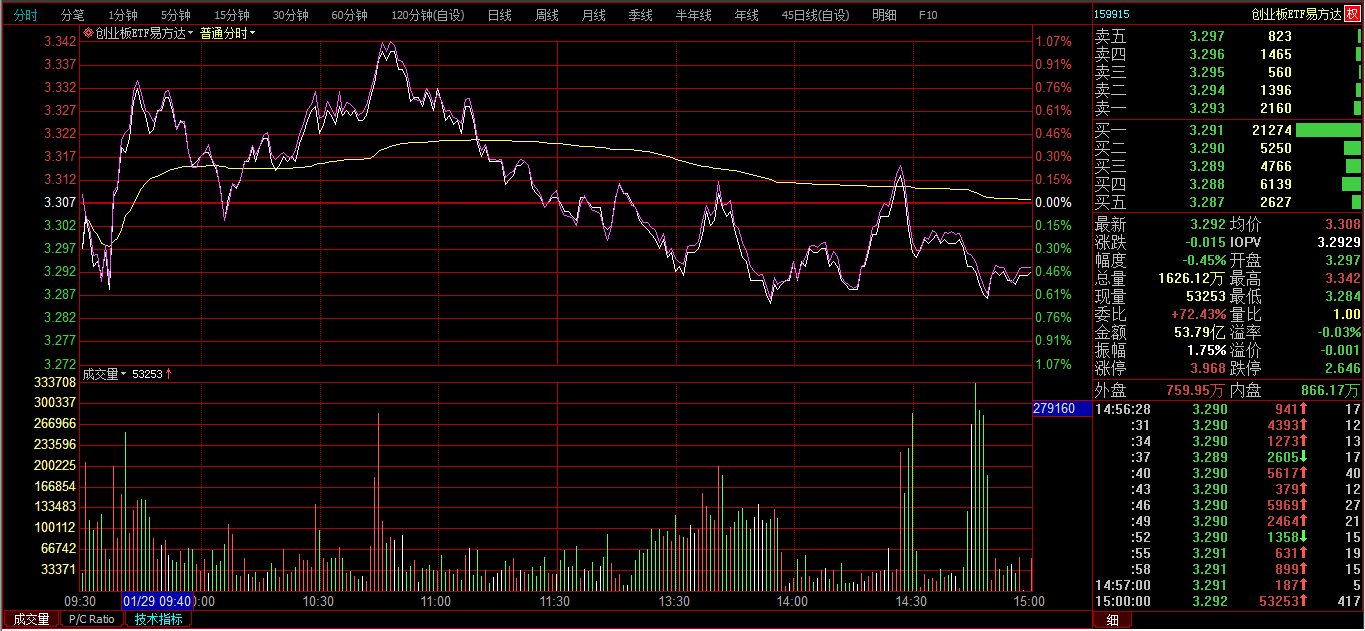Select the P/C Ratio bottom tab
1365x631 pixels.
pos(93,619)
